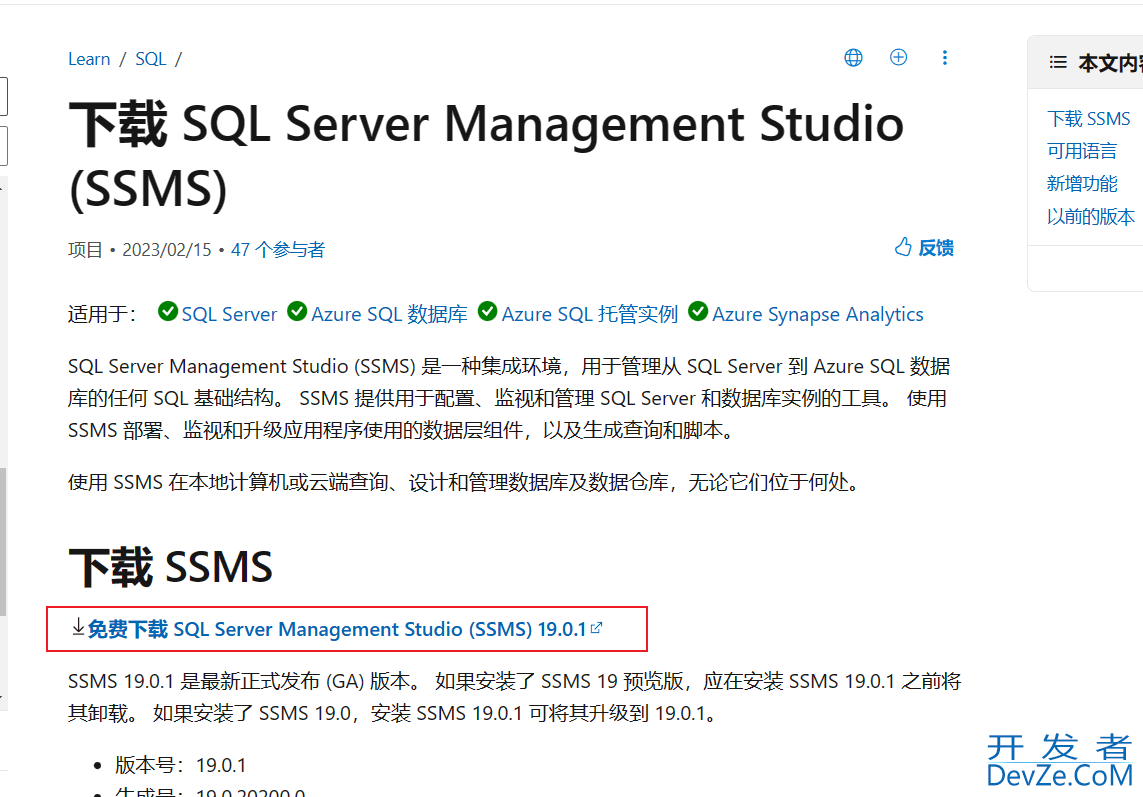
Task: Click the 版本号：19.0.1 bullet item
Action: click(x=181, y=765)
